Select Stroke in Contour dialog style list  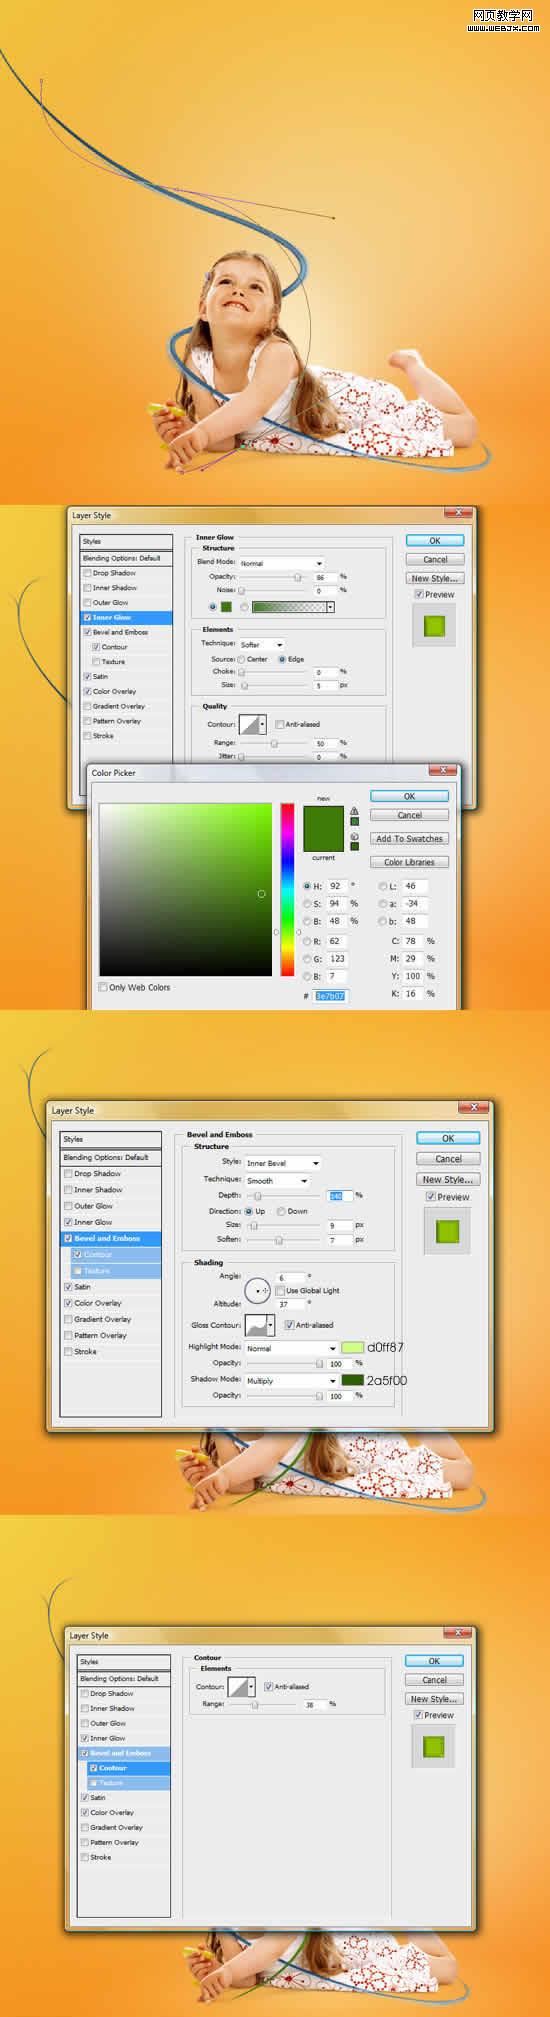point(101,1857)
